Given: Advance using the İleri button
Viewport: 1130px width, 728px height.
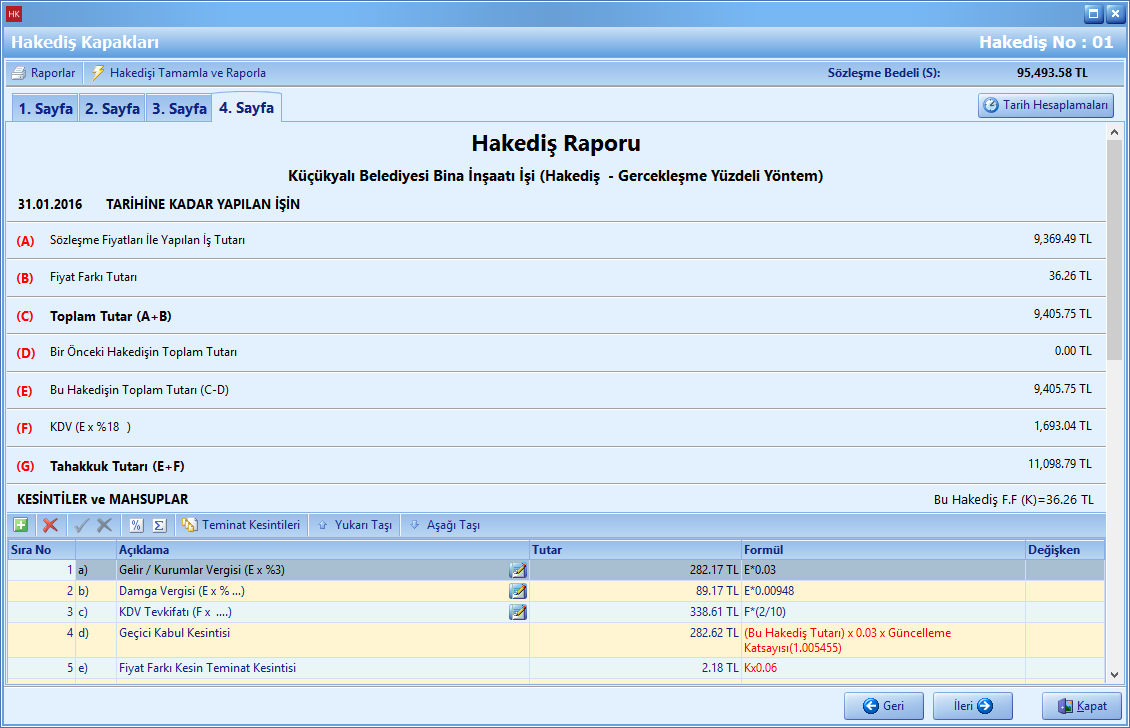Looking at the screenshot, I should coord(972,705).
